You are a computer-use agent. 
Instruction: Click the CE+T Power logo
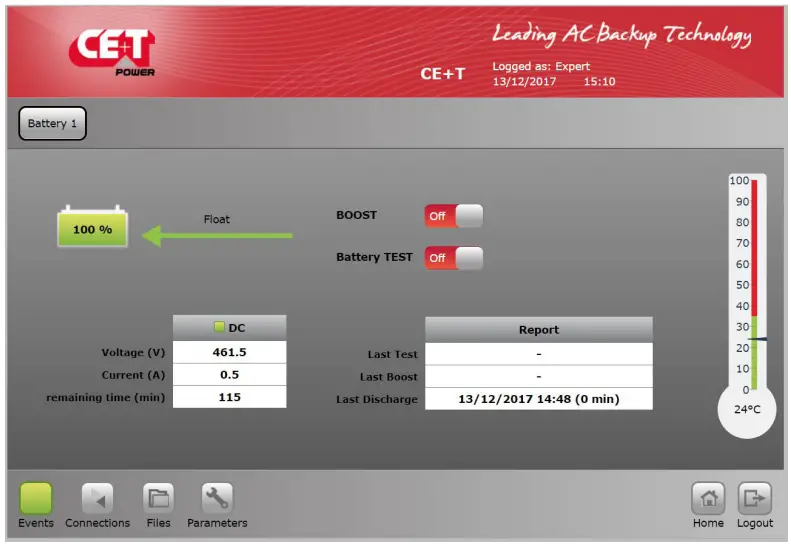[112, 53]
